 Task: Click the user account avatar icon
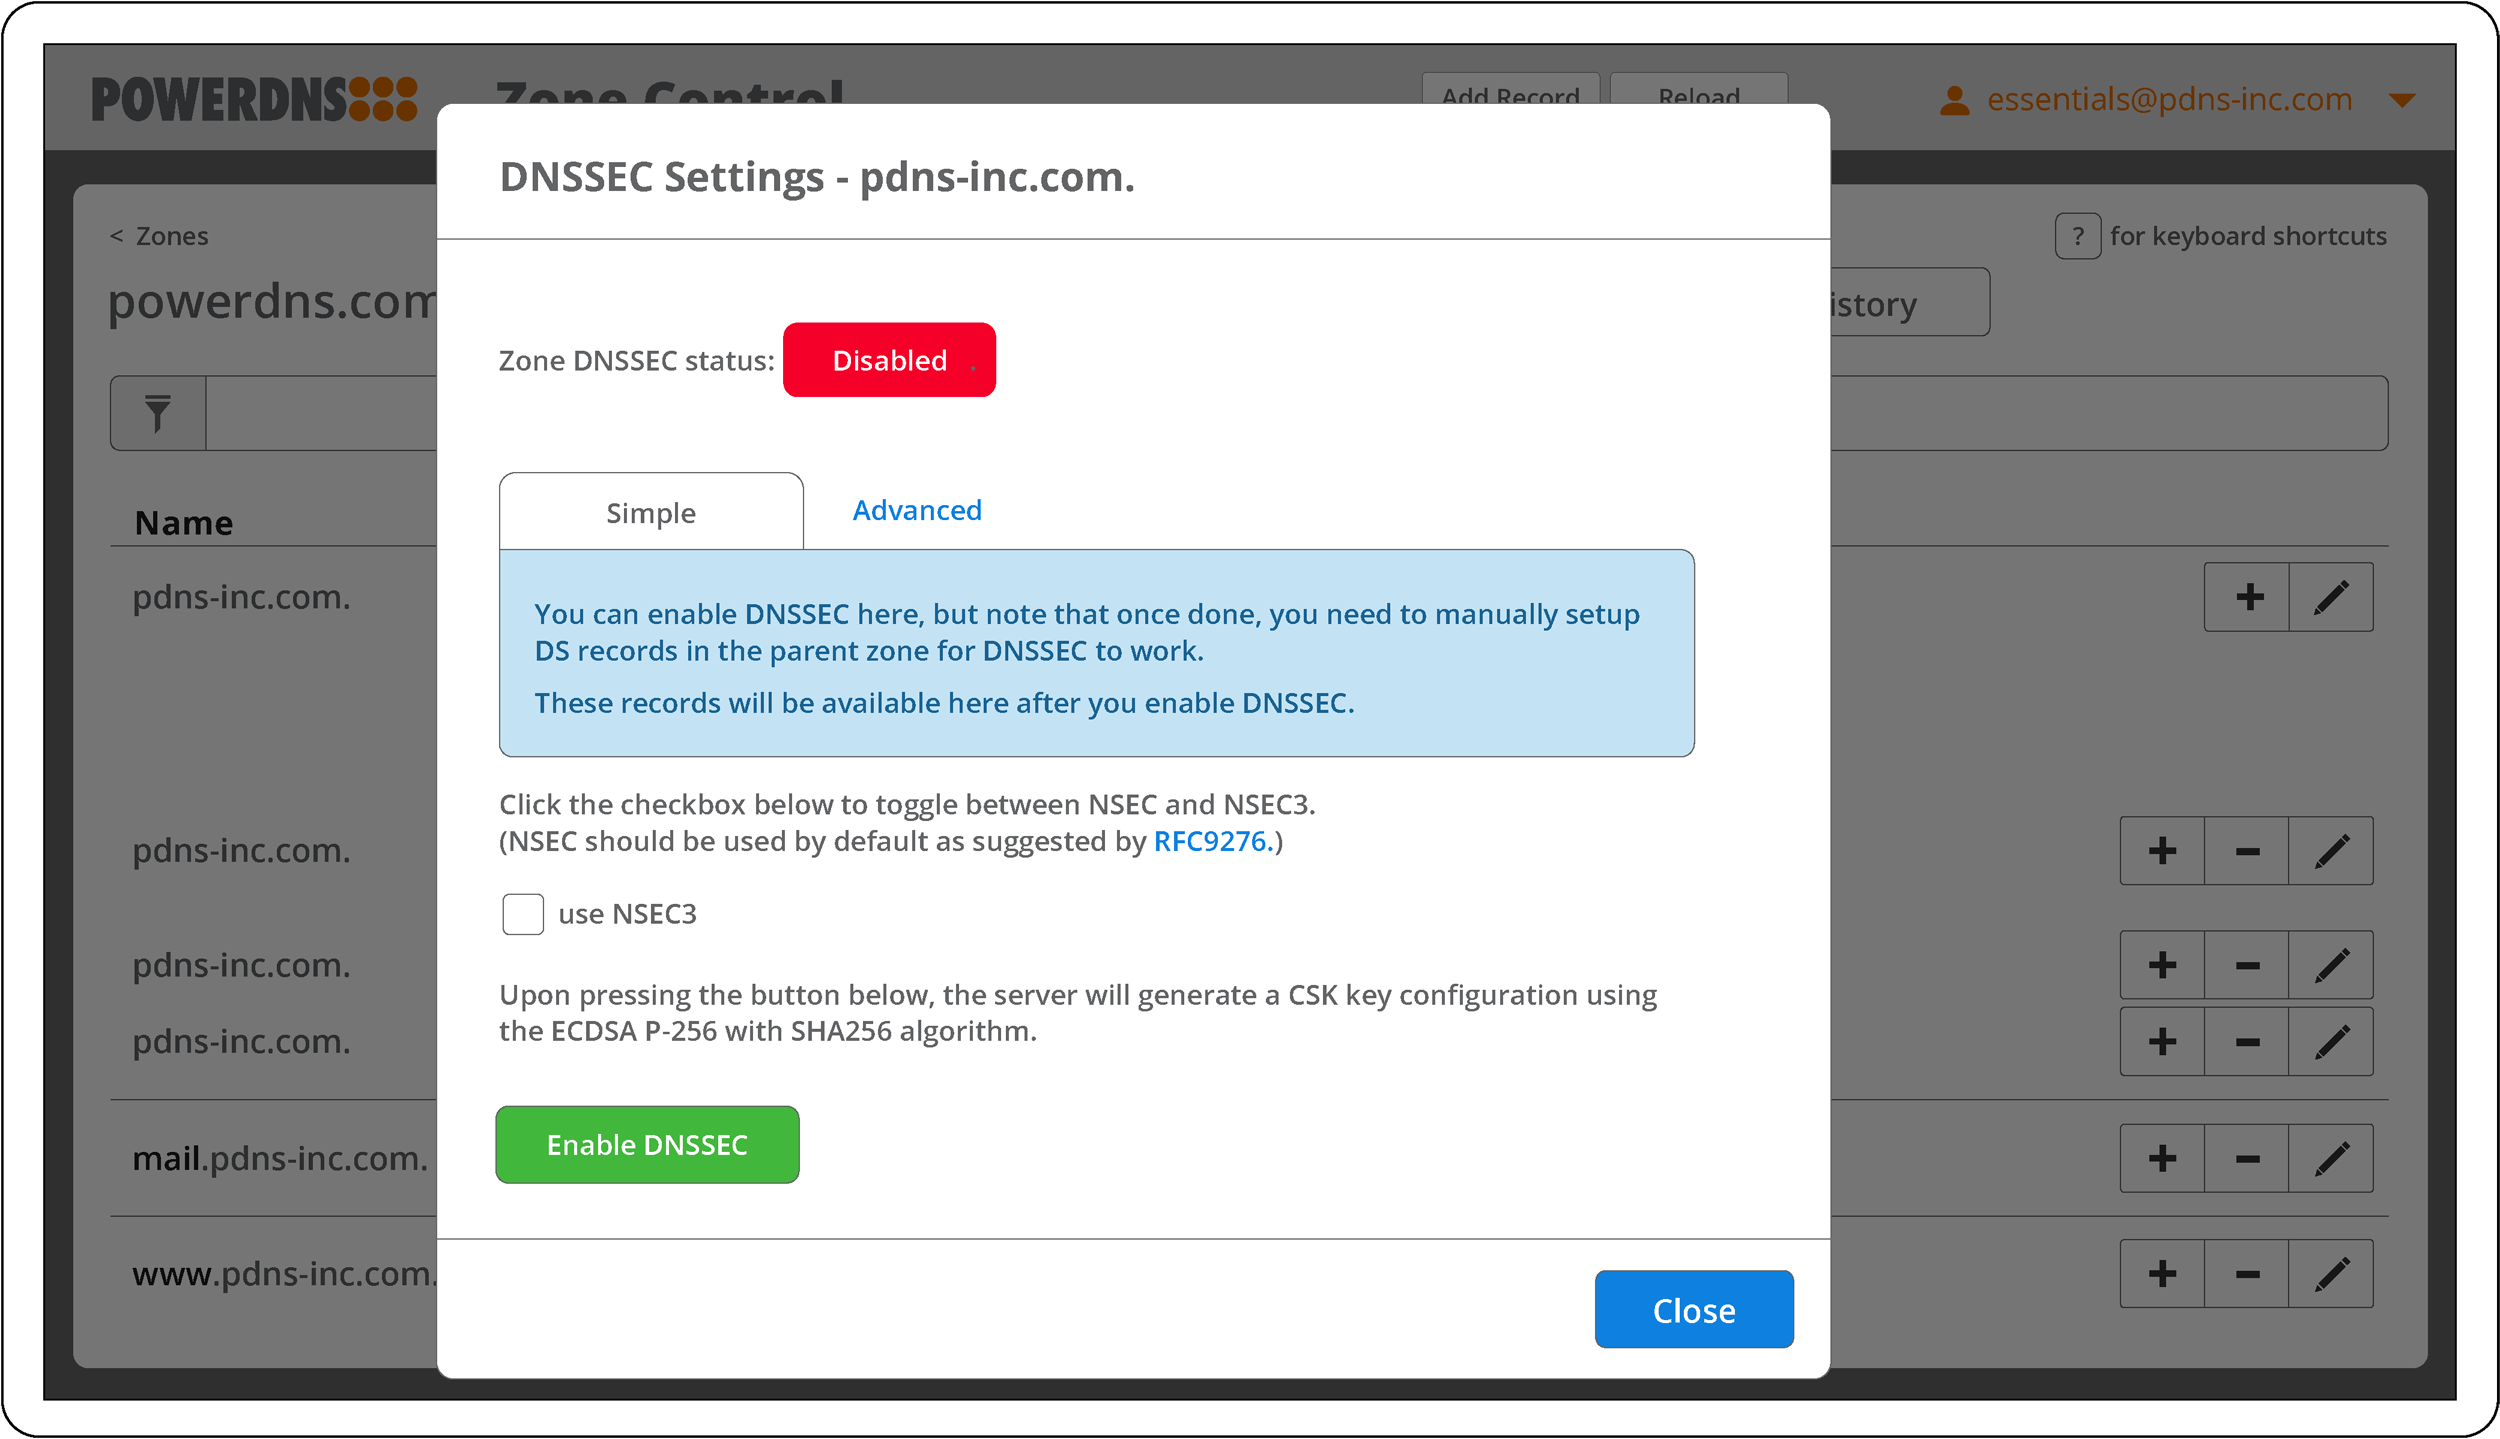[1954, 100]
